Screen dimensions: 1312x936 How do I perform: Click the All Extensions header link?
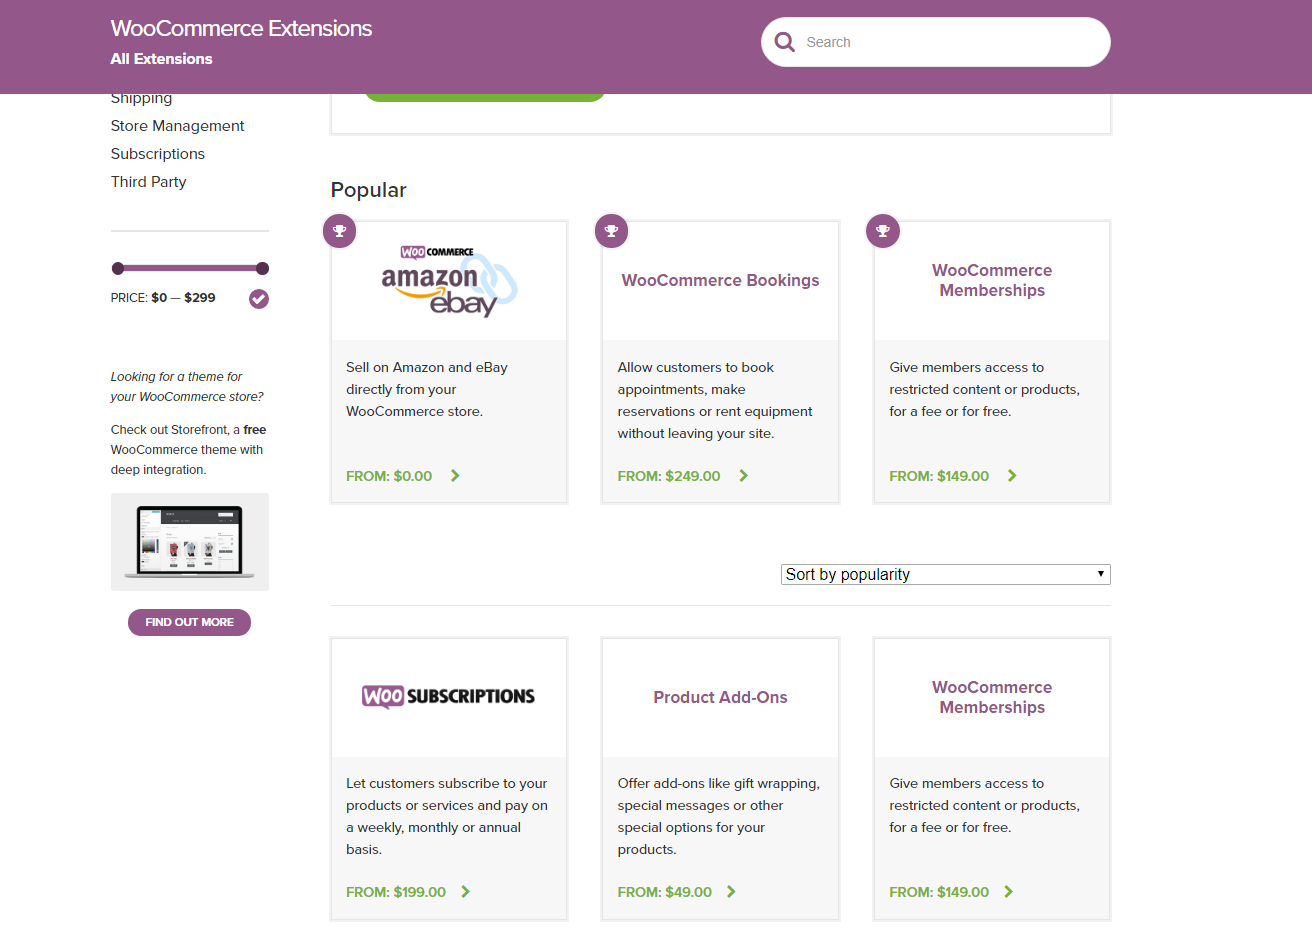point(161,59)
